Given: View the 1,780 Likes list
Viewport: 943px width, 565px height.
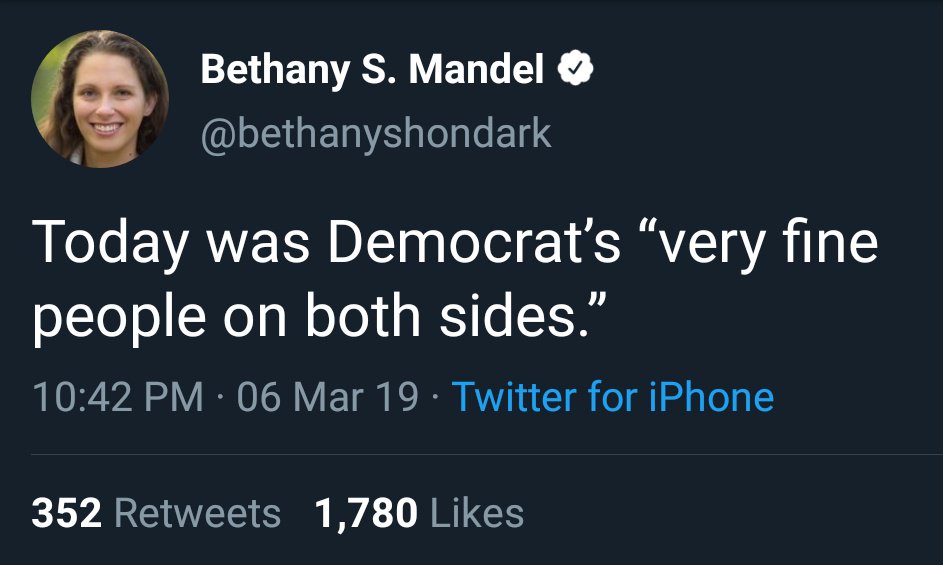Looking at the screenshot, I should (x=419, y=513).
